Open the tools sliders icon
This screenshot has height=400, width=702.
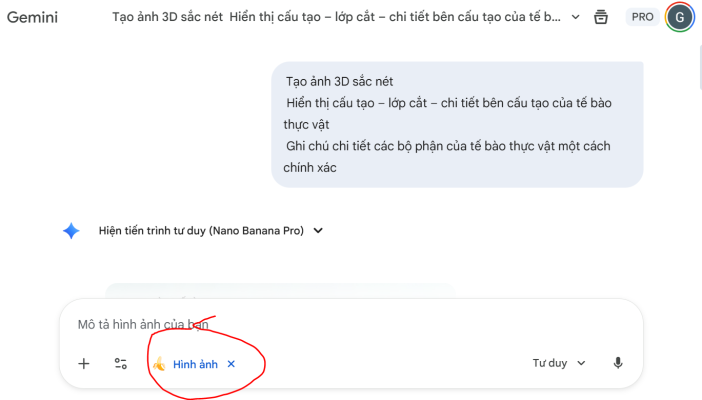point(121,364)
